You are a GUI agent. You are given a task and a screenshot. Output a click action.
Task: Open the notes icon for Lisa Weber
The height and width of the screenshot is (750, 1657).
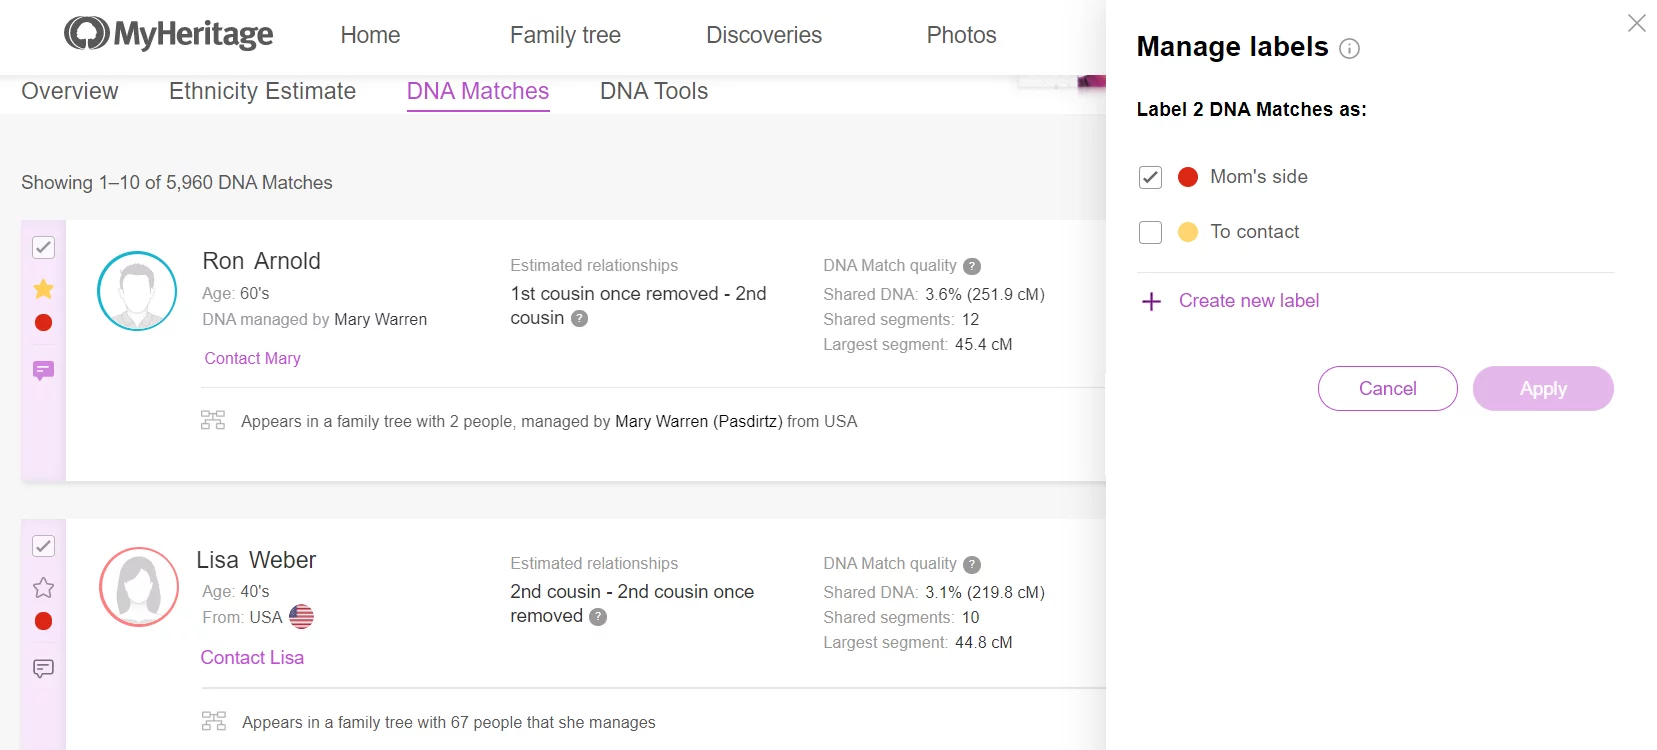click(43, 669)
